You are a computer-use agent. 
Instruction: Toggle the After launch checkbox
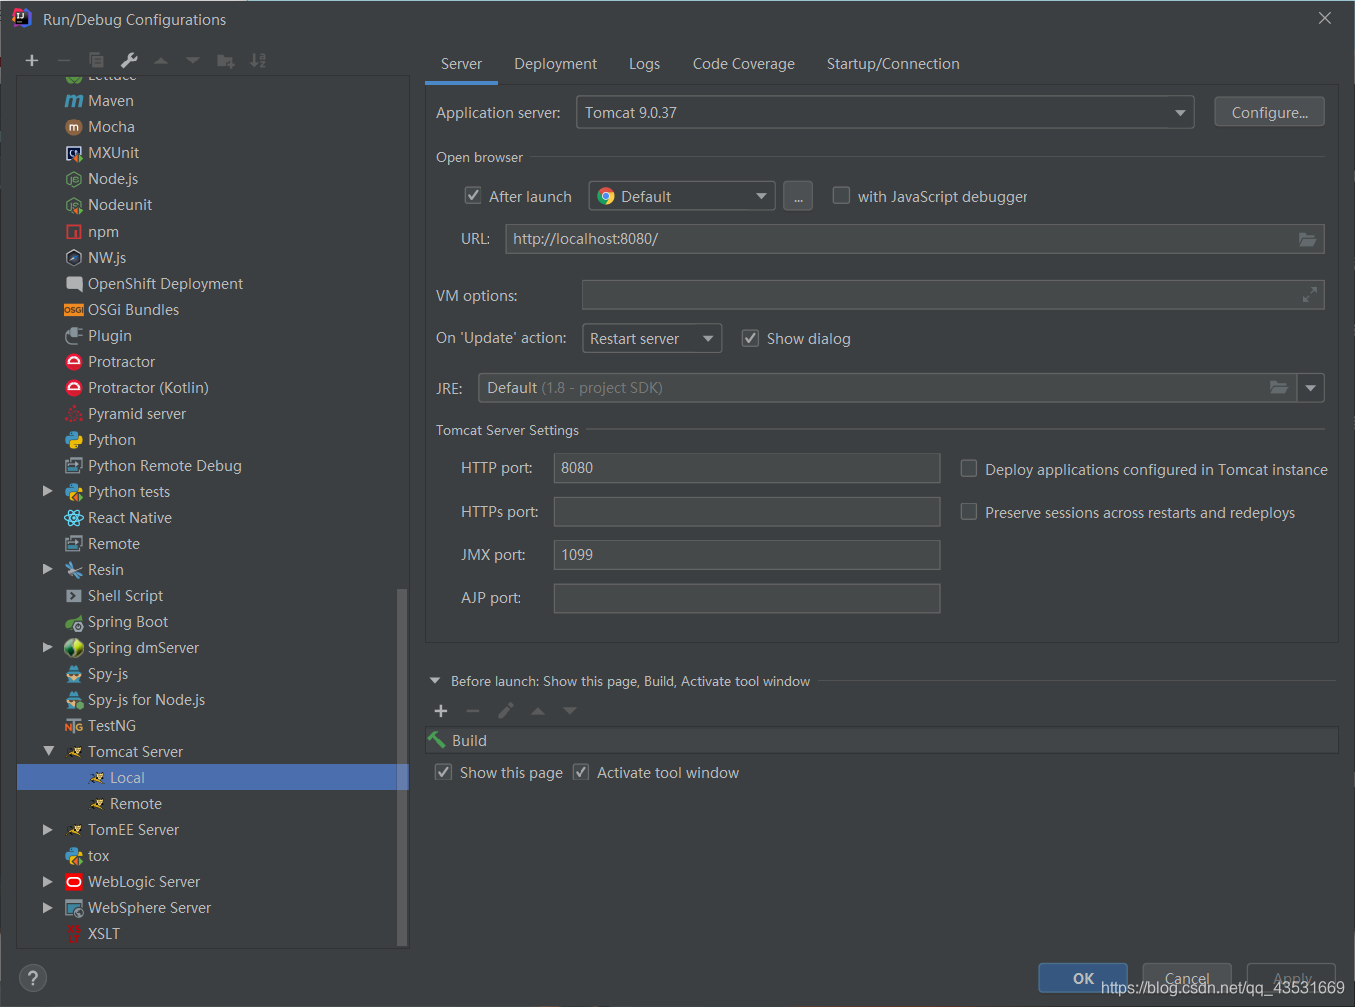tap(473, 196)
